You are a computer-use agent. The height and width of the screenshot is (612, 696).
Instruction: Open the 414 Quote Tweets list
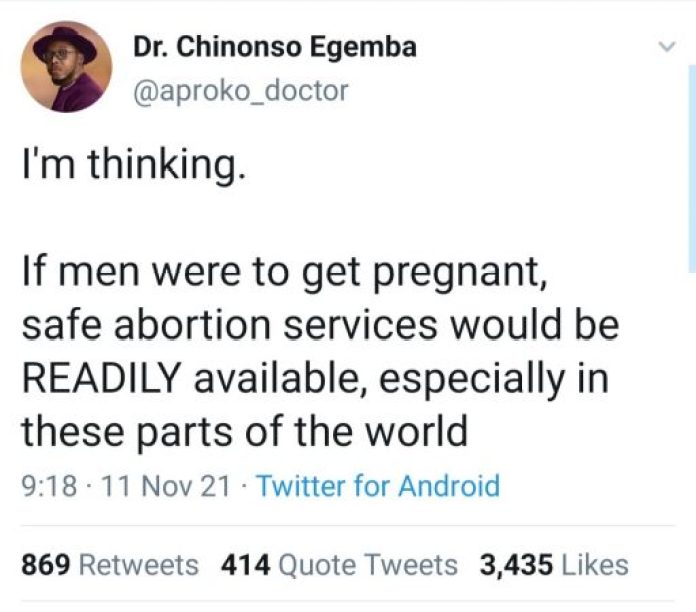point(339,565)
